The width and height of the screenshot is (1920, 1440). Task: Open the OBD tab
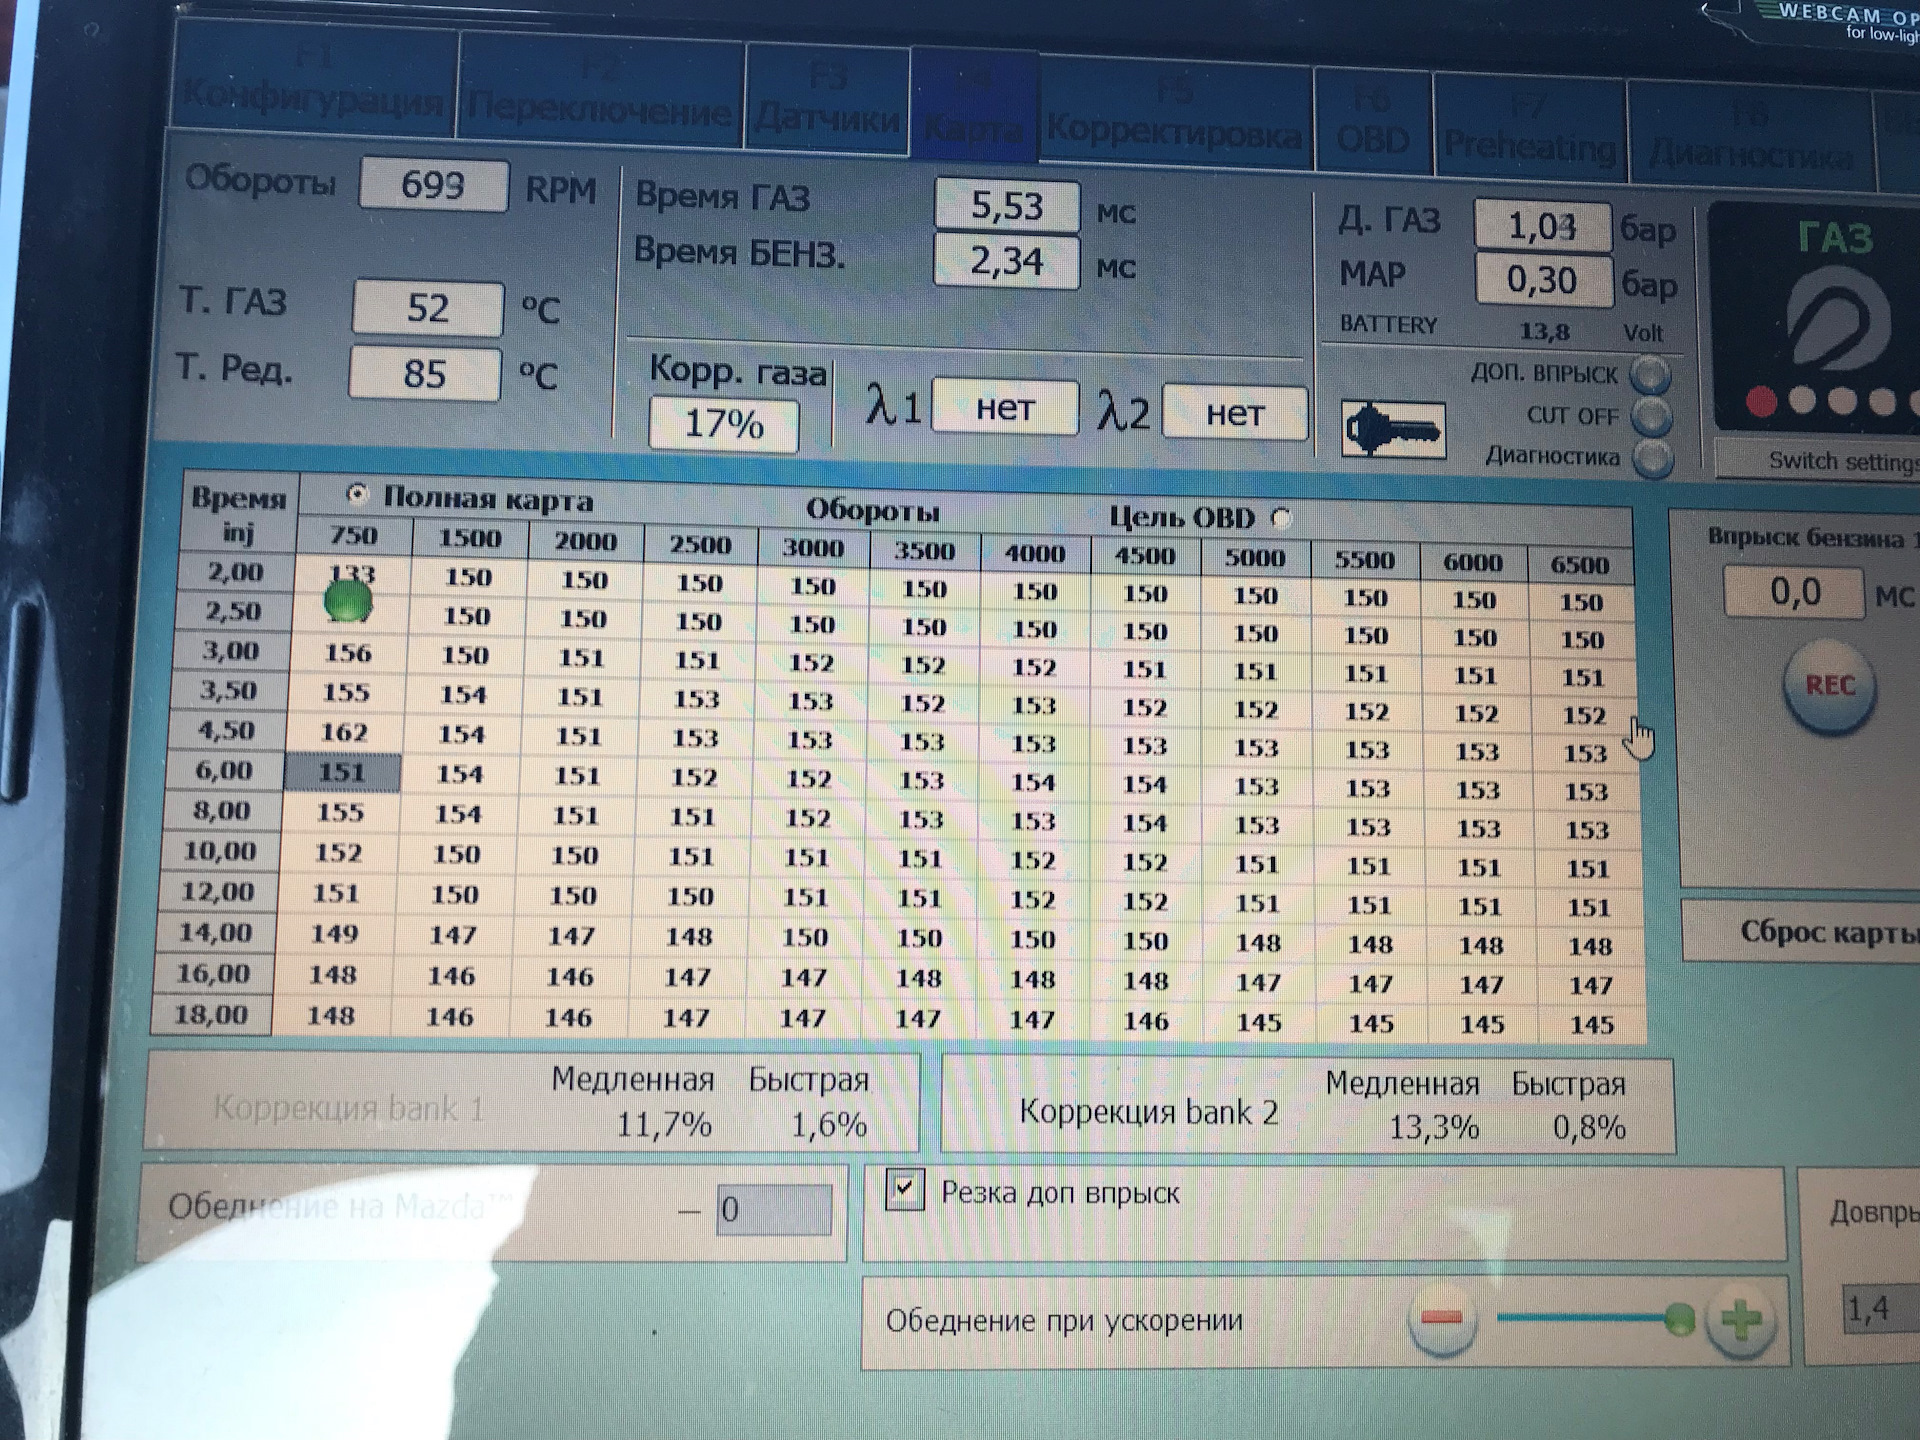click(1372, 126)
